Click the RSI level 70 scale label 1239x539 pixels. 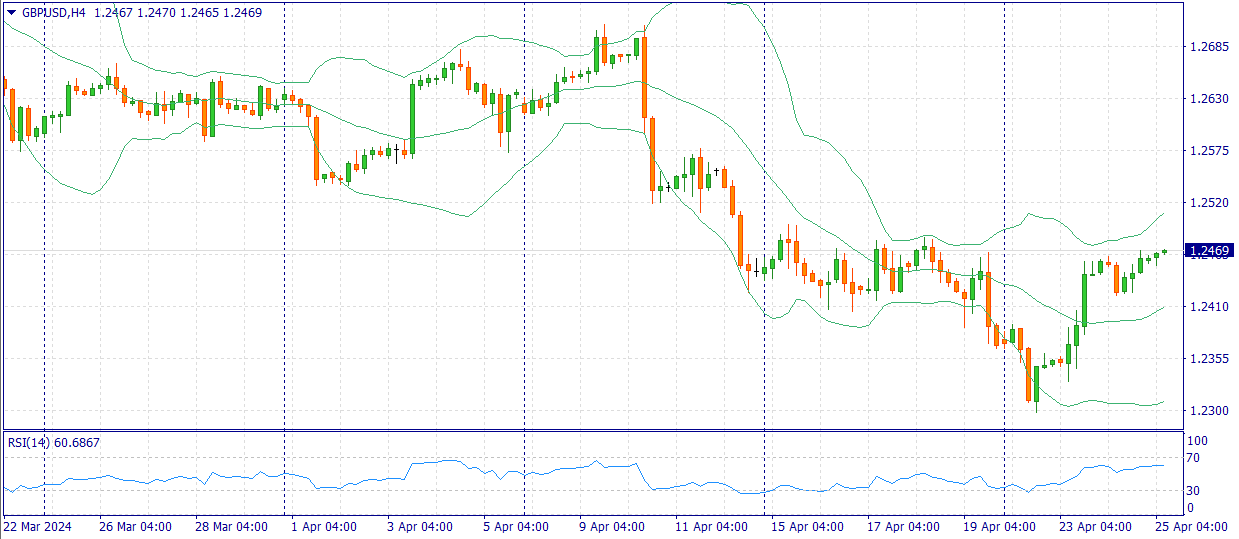point(1193,459)
